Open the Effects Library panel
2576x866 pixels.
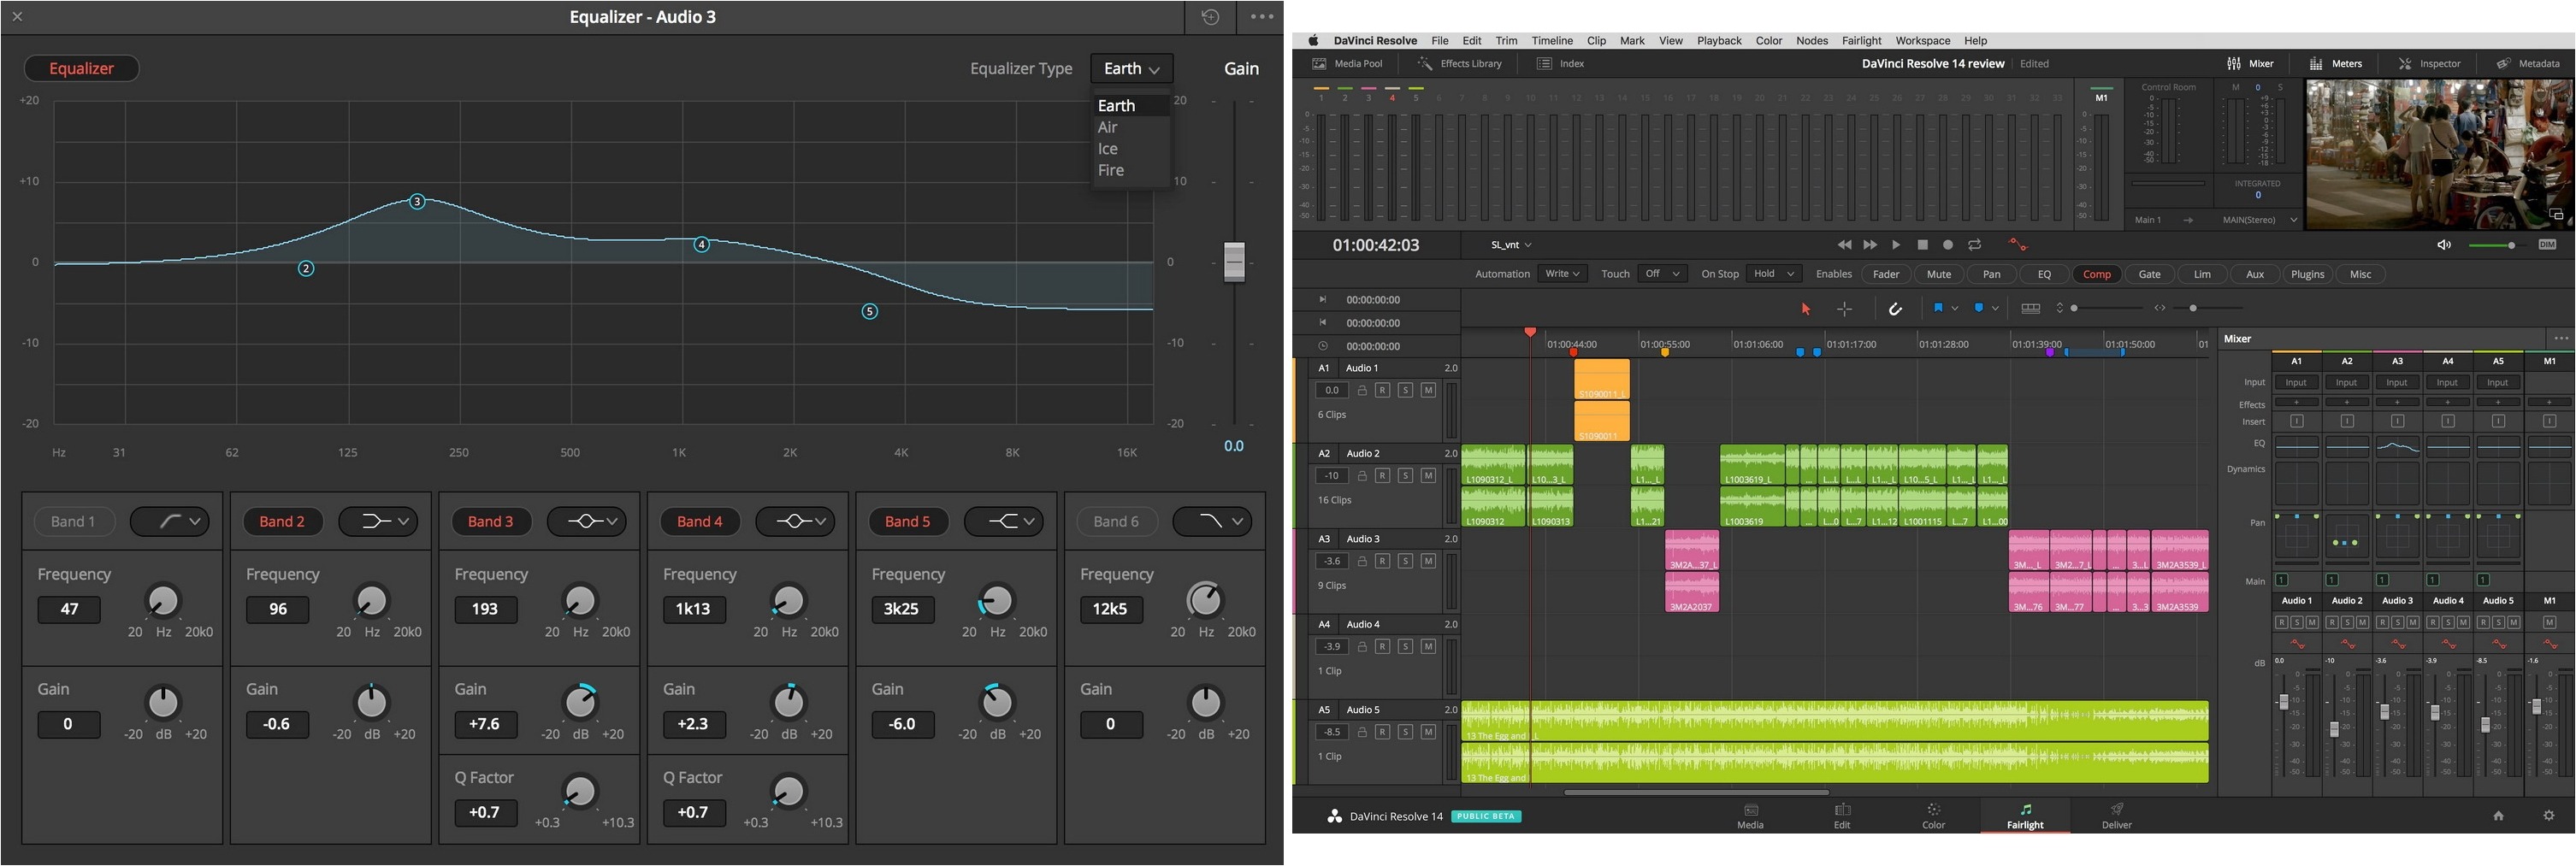[1459, 64]
